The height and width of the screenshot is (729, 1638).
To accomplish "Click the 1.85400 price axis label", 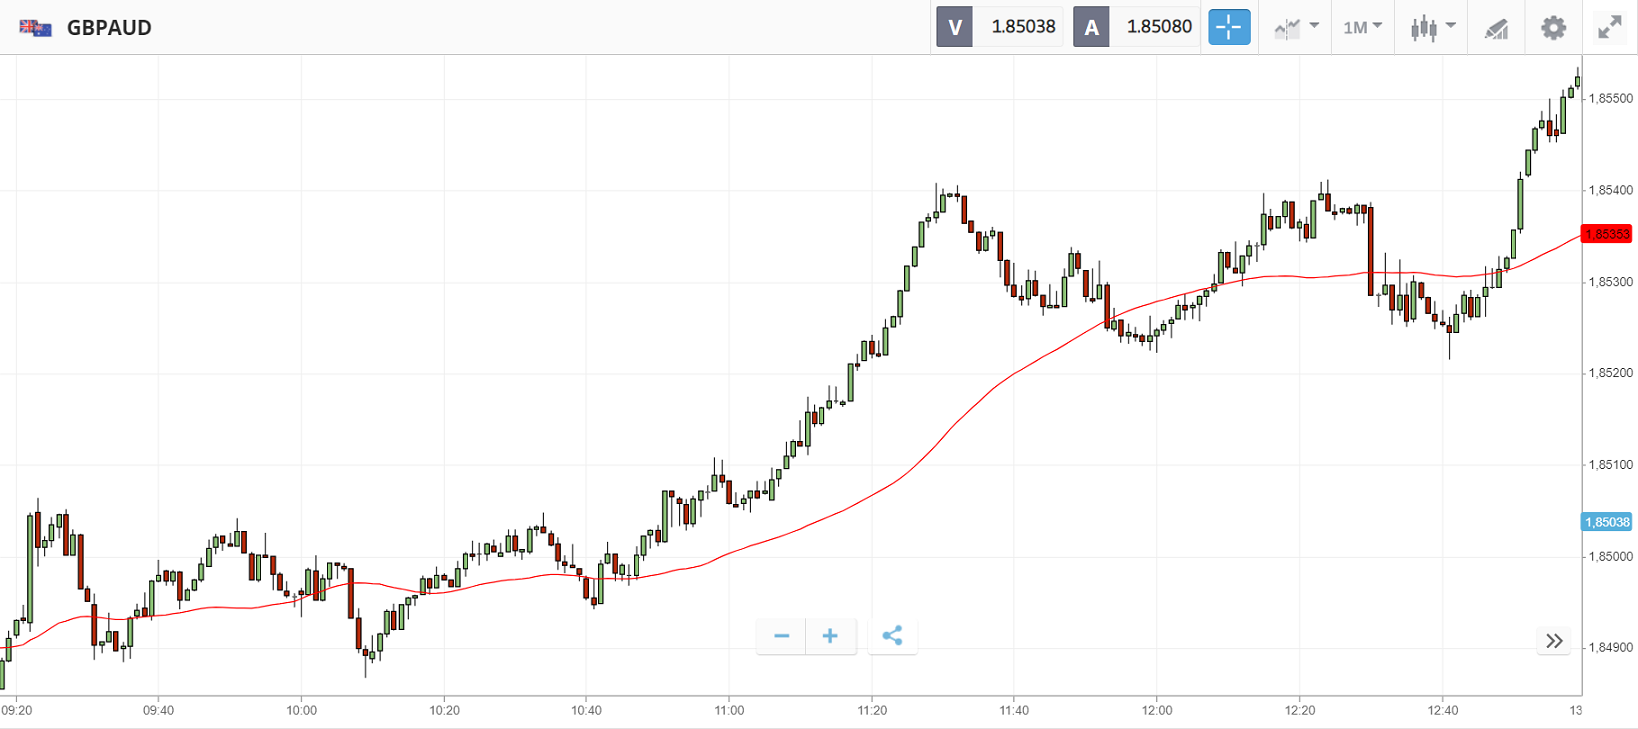I will pos(1611,190).
